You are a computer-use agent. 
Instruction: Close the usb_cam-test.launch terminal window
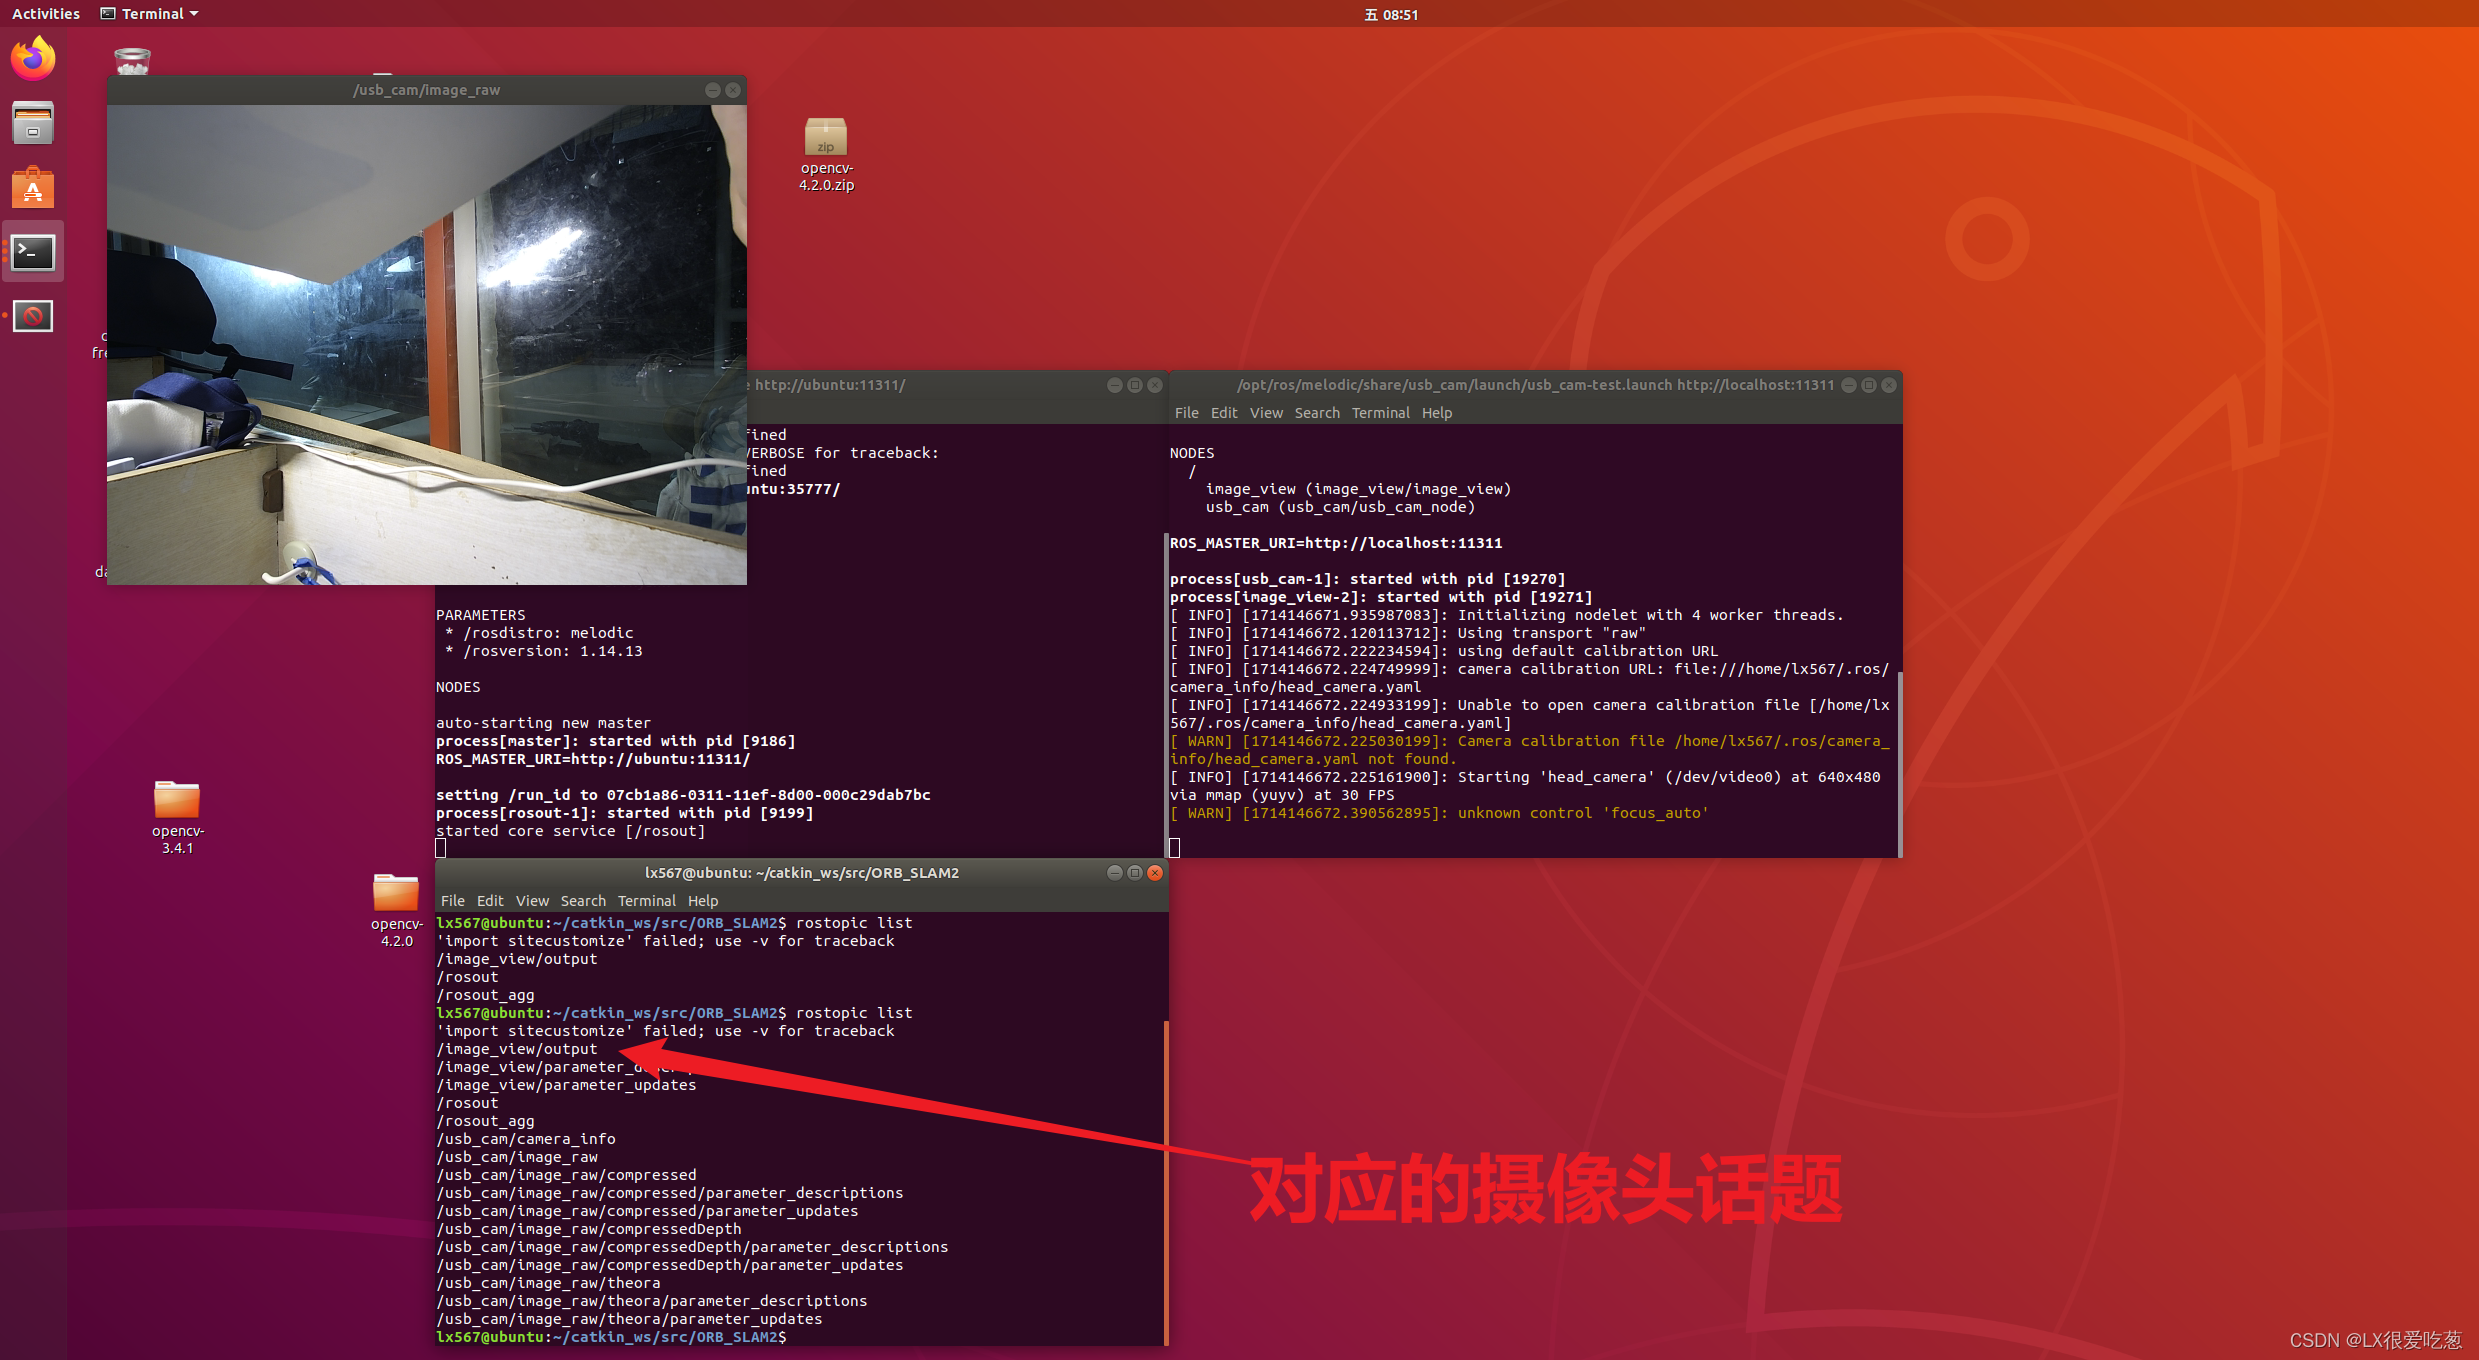coord(1889,385)
